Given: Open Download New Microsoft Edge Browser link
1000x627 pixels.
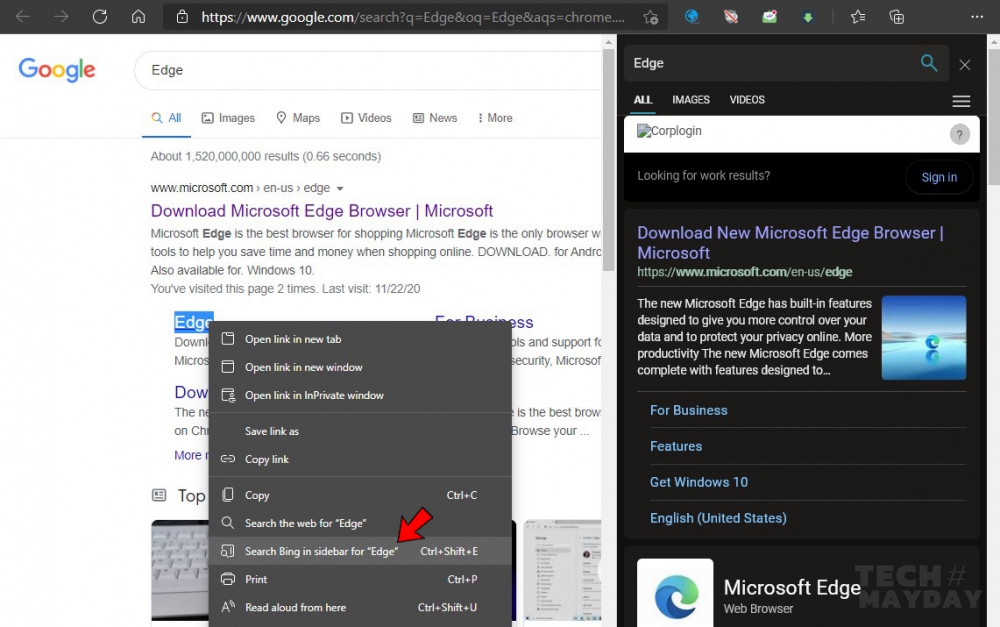Looking at the screenshot, I should click(790, 243).
